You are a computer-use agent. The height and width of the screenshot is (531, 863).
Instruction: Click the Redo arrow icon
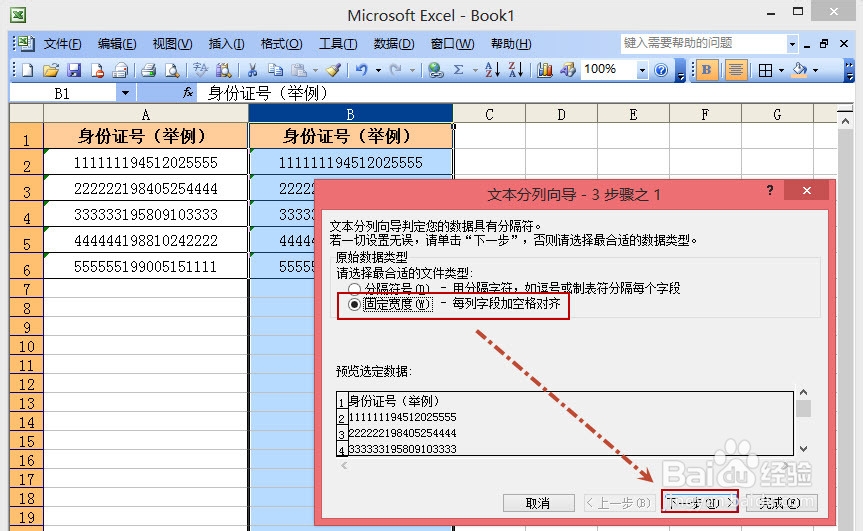pos(395,70)
